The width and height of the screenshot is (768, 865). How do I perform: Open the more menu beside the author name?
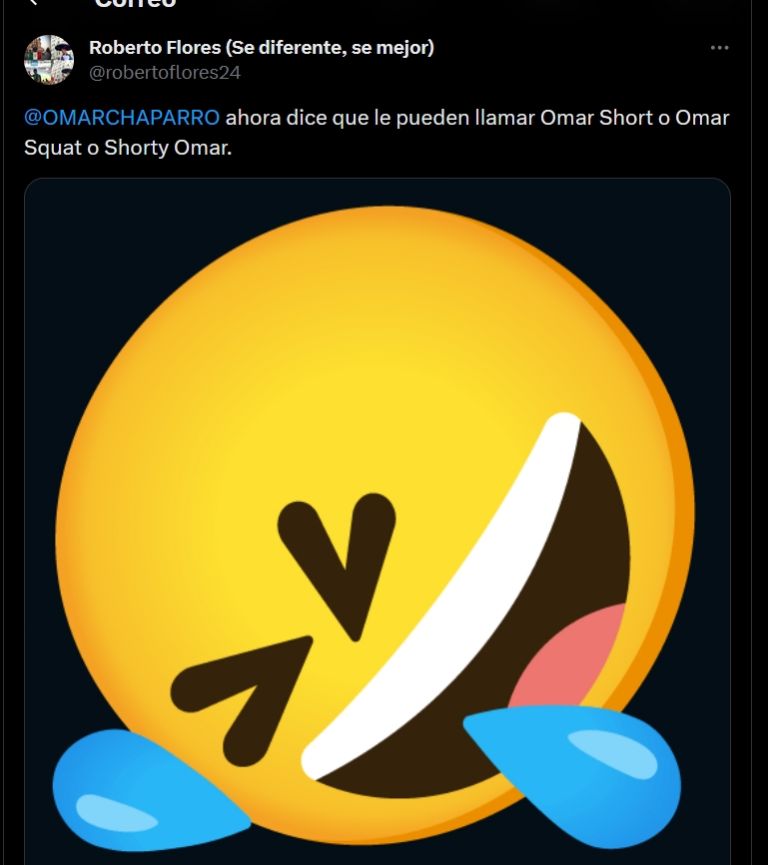pos(719,48)
